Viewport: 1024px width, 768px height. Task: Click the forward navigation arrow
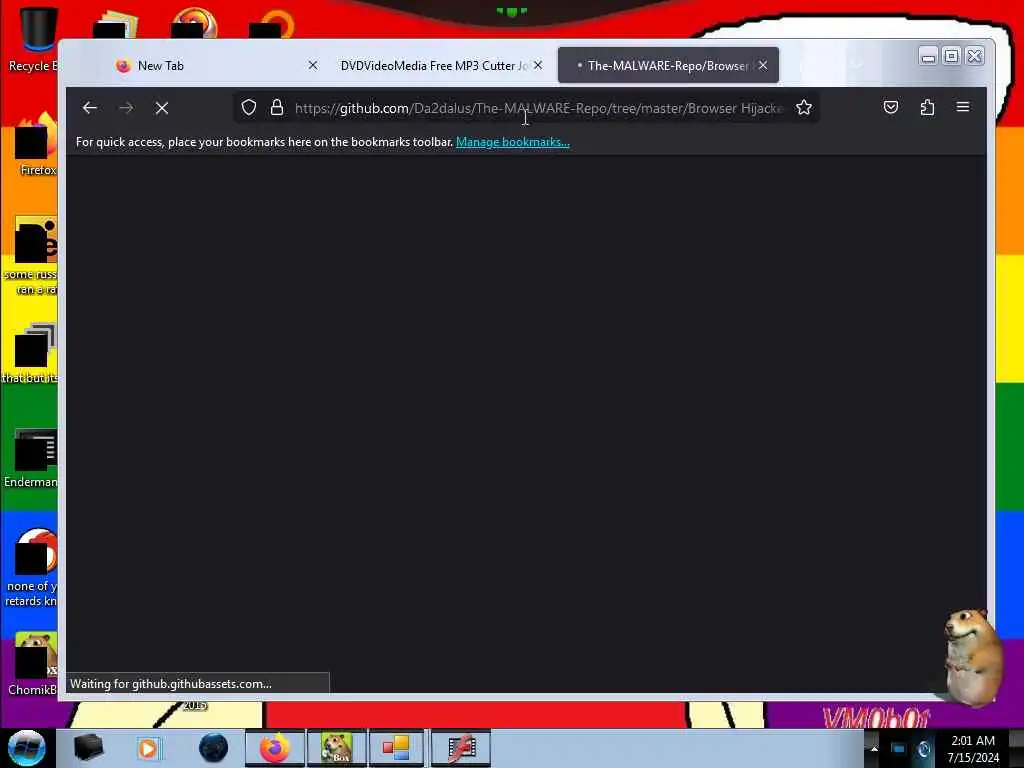point(126,108)
